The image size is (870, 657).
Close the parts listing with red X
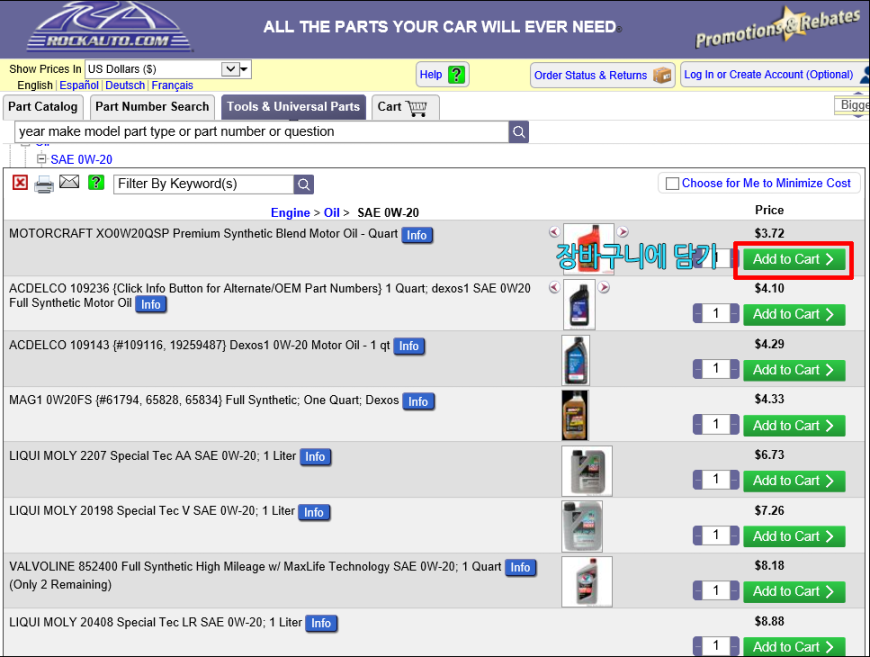pos(20,183)
